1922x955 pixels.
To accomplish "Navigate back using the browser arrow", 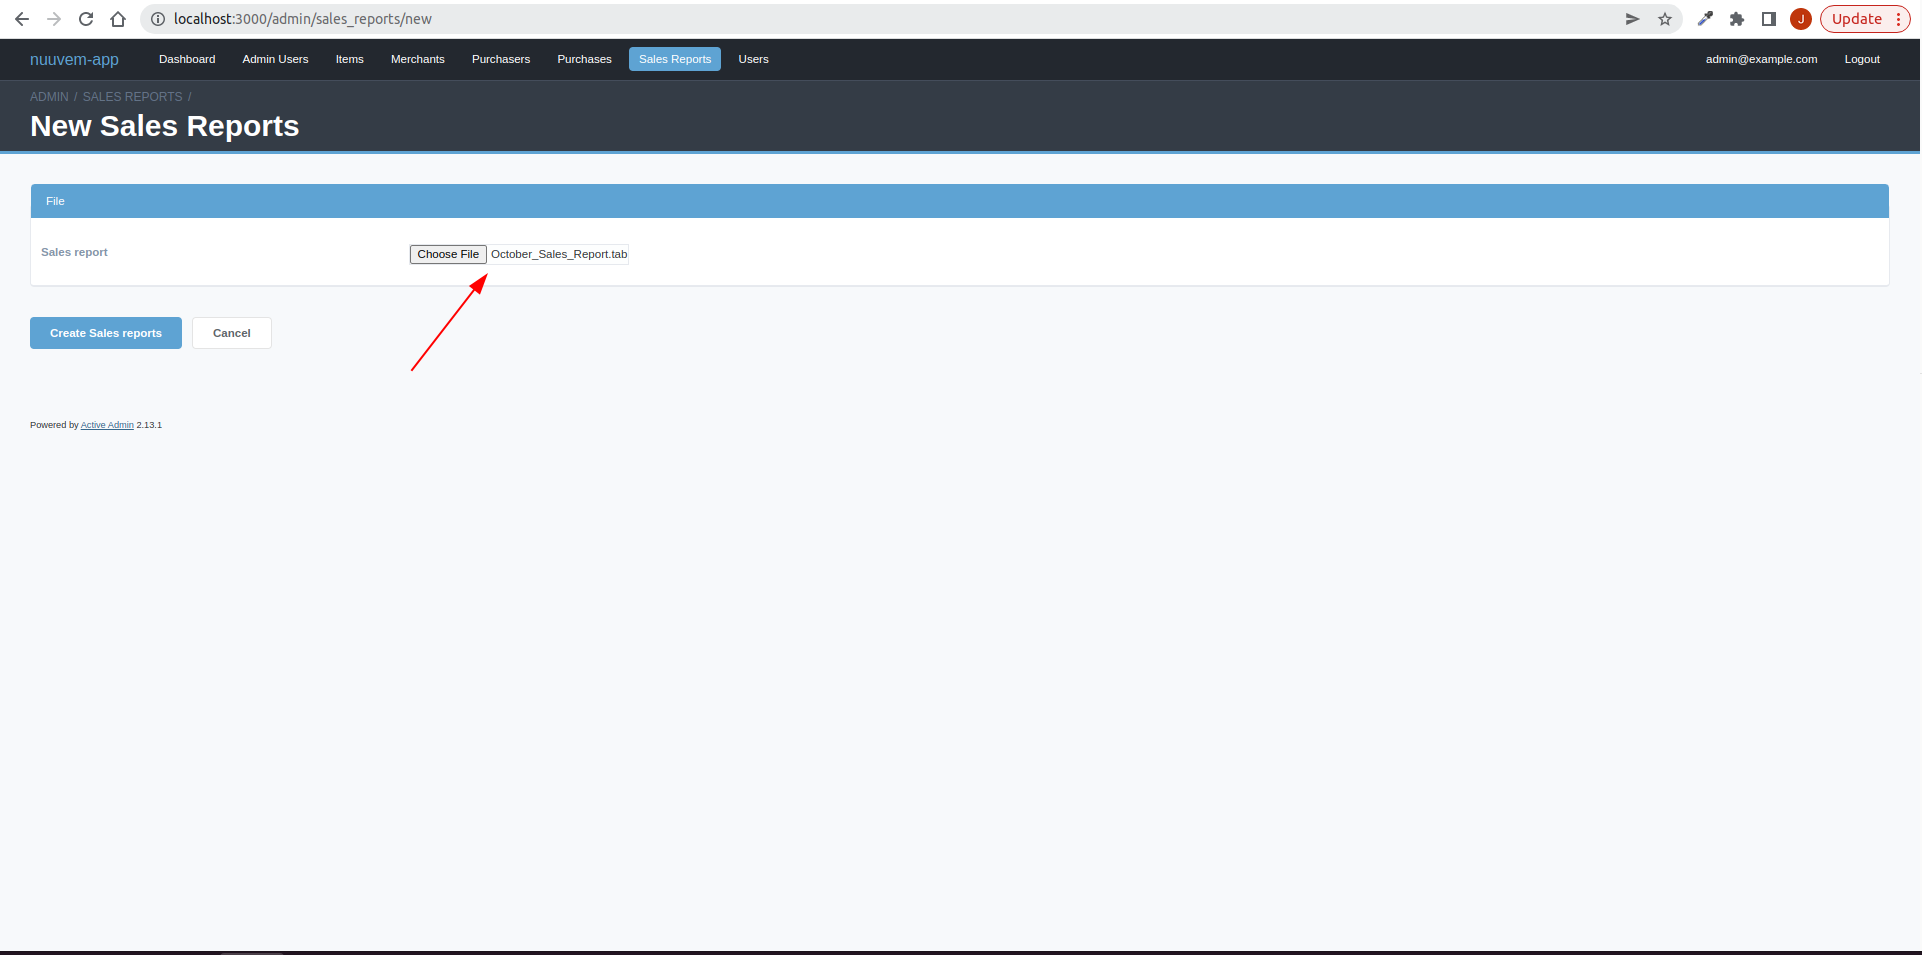I will pos(22,19).
